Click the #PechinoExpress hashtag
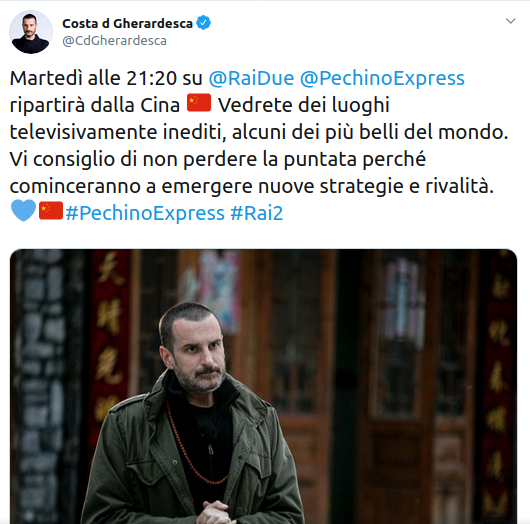The width and height of the screenshot is (530, 524). [x=145, y=213]
